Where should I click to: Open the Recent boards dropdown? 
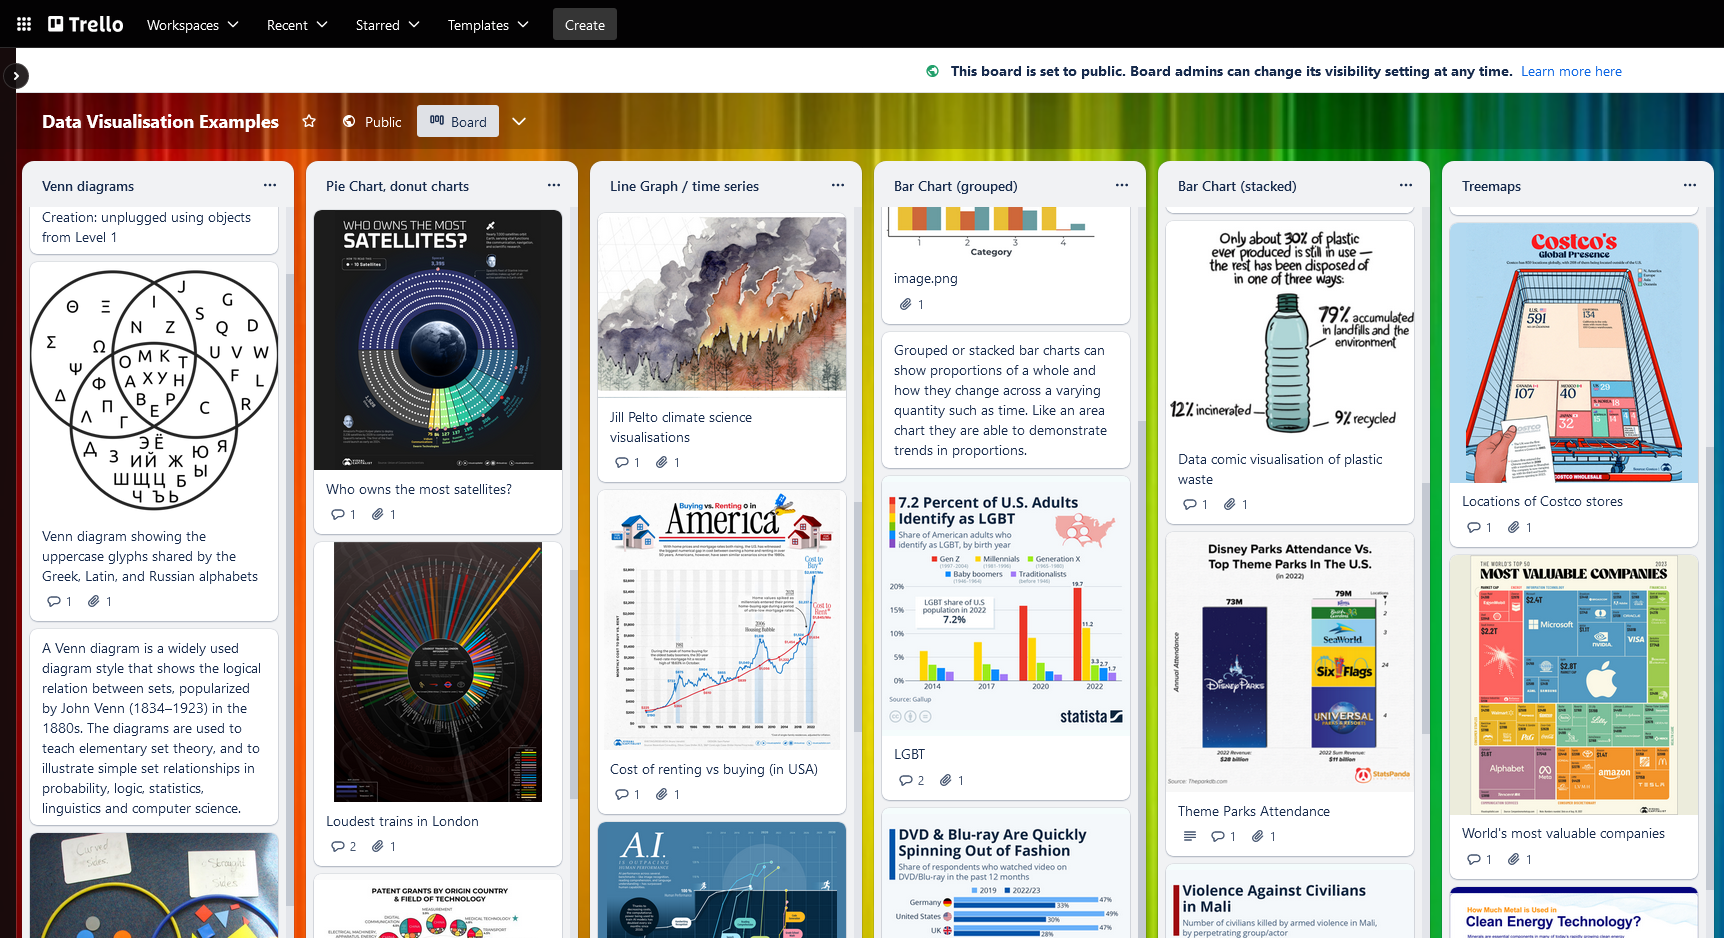(296, 25)
